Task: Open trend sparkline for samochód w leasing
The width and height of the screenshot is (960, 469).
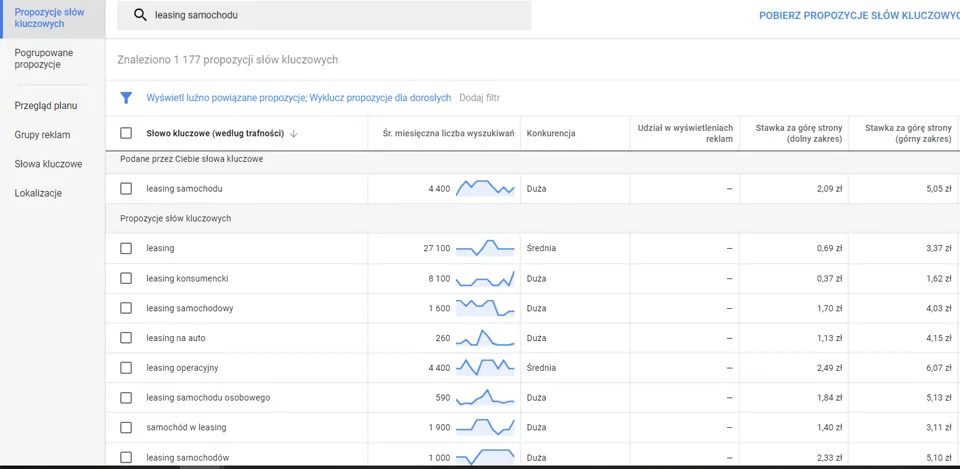Action: 486,427
